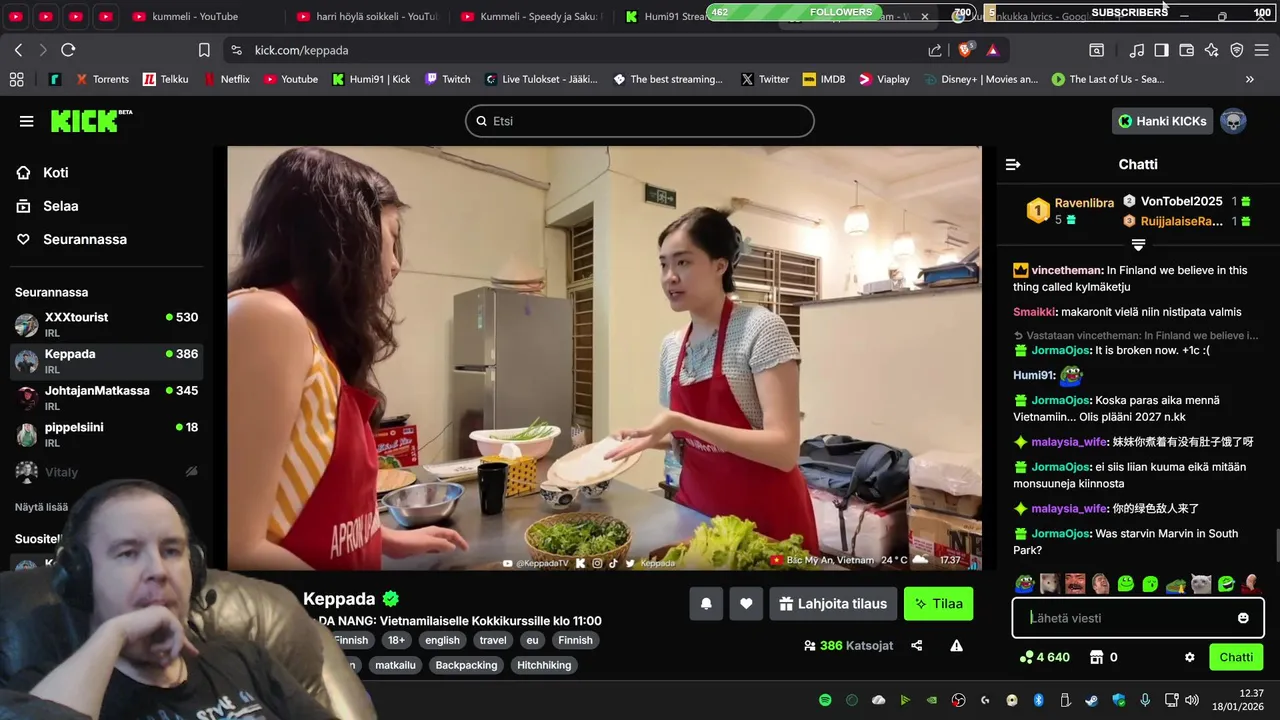Click the Hitchhiking tag

[x=544, y=665]
